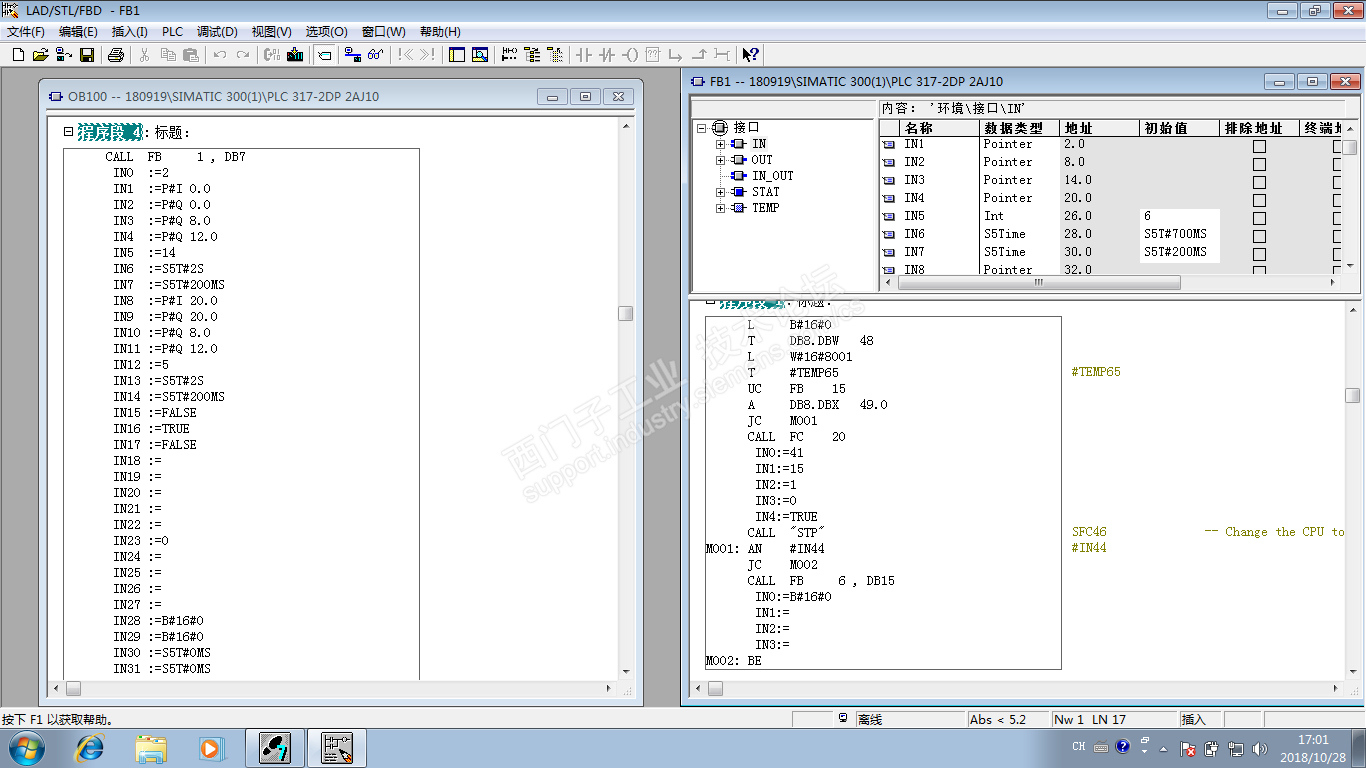Image resolution: width=1366 pixels, height=768 pixels.
Task: Expand the STAT node in interface tree
Action: click(720, 192)
